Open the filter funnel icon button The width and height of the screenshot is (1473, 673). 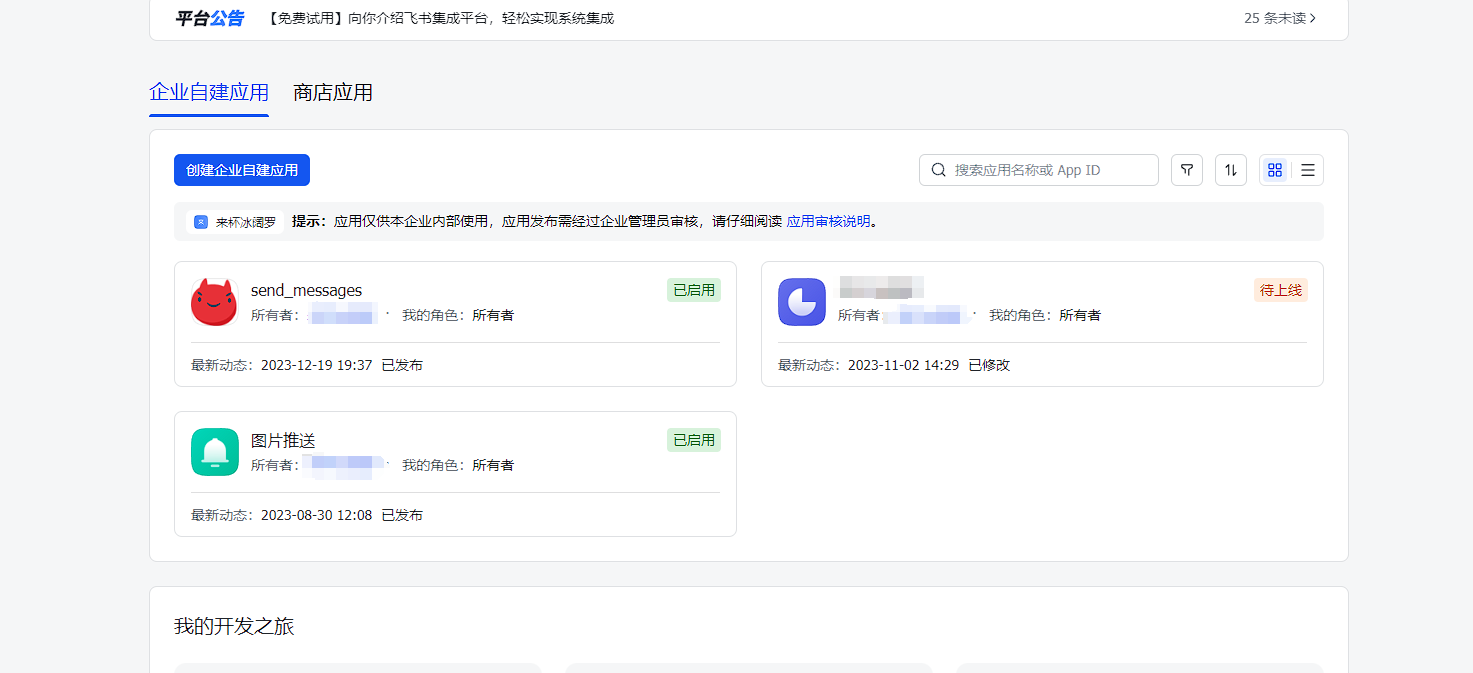[1186, 170]
